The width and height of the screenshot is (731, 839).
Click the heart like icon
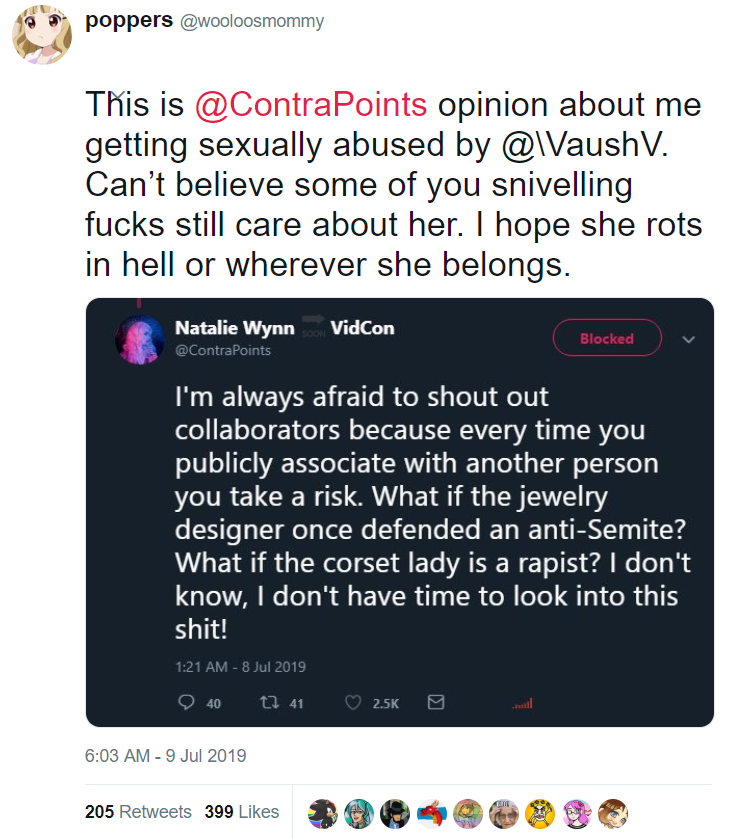(x=353, y=702)
